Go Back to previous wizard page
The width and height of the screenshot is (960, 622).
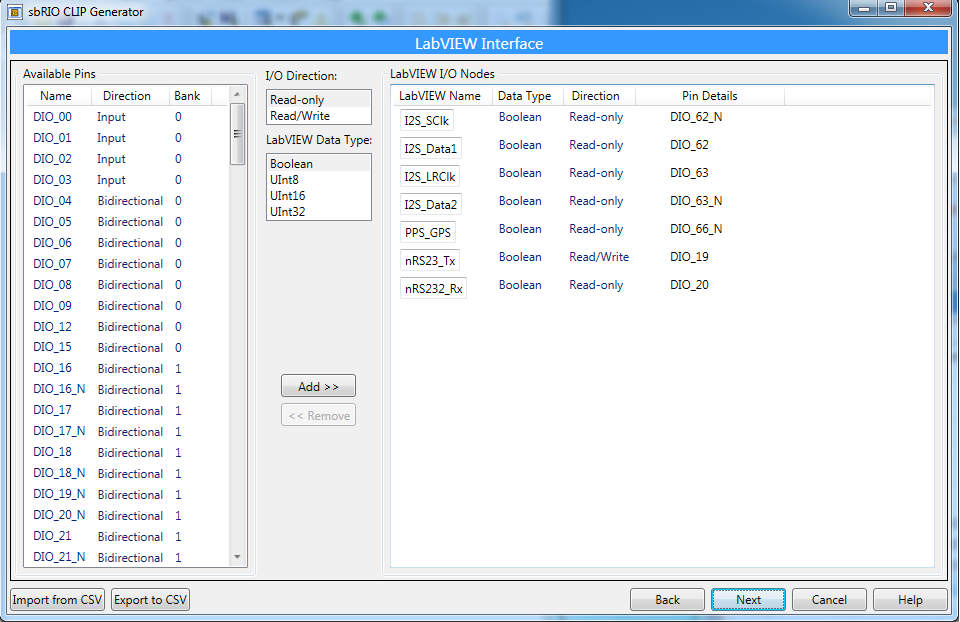click(667, 600)
